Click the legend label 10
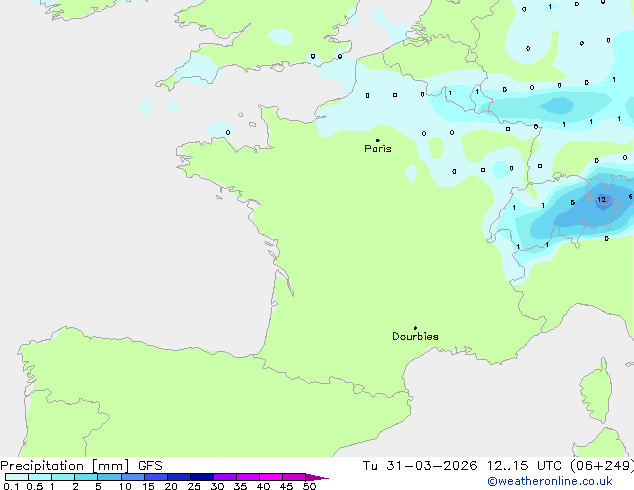The height and width of the screenshot is (490, 634). pyautogui.click(x=125, y=486)
